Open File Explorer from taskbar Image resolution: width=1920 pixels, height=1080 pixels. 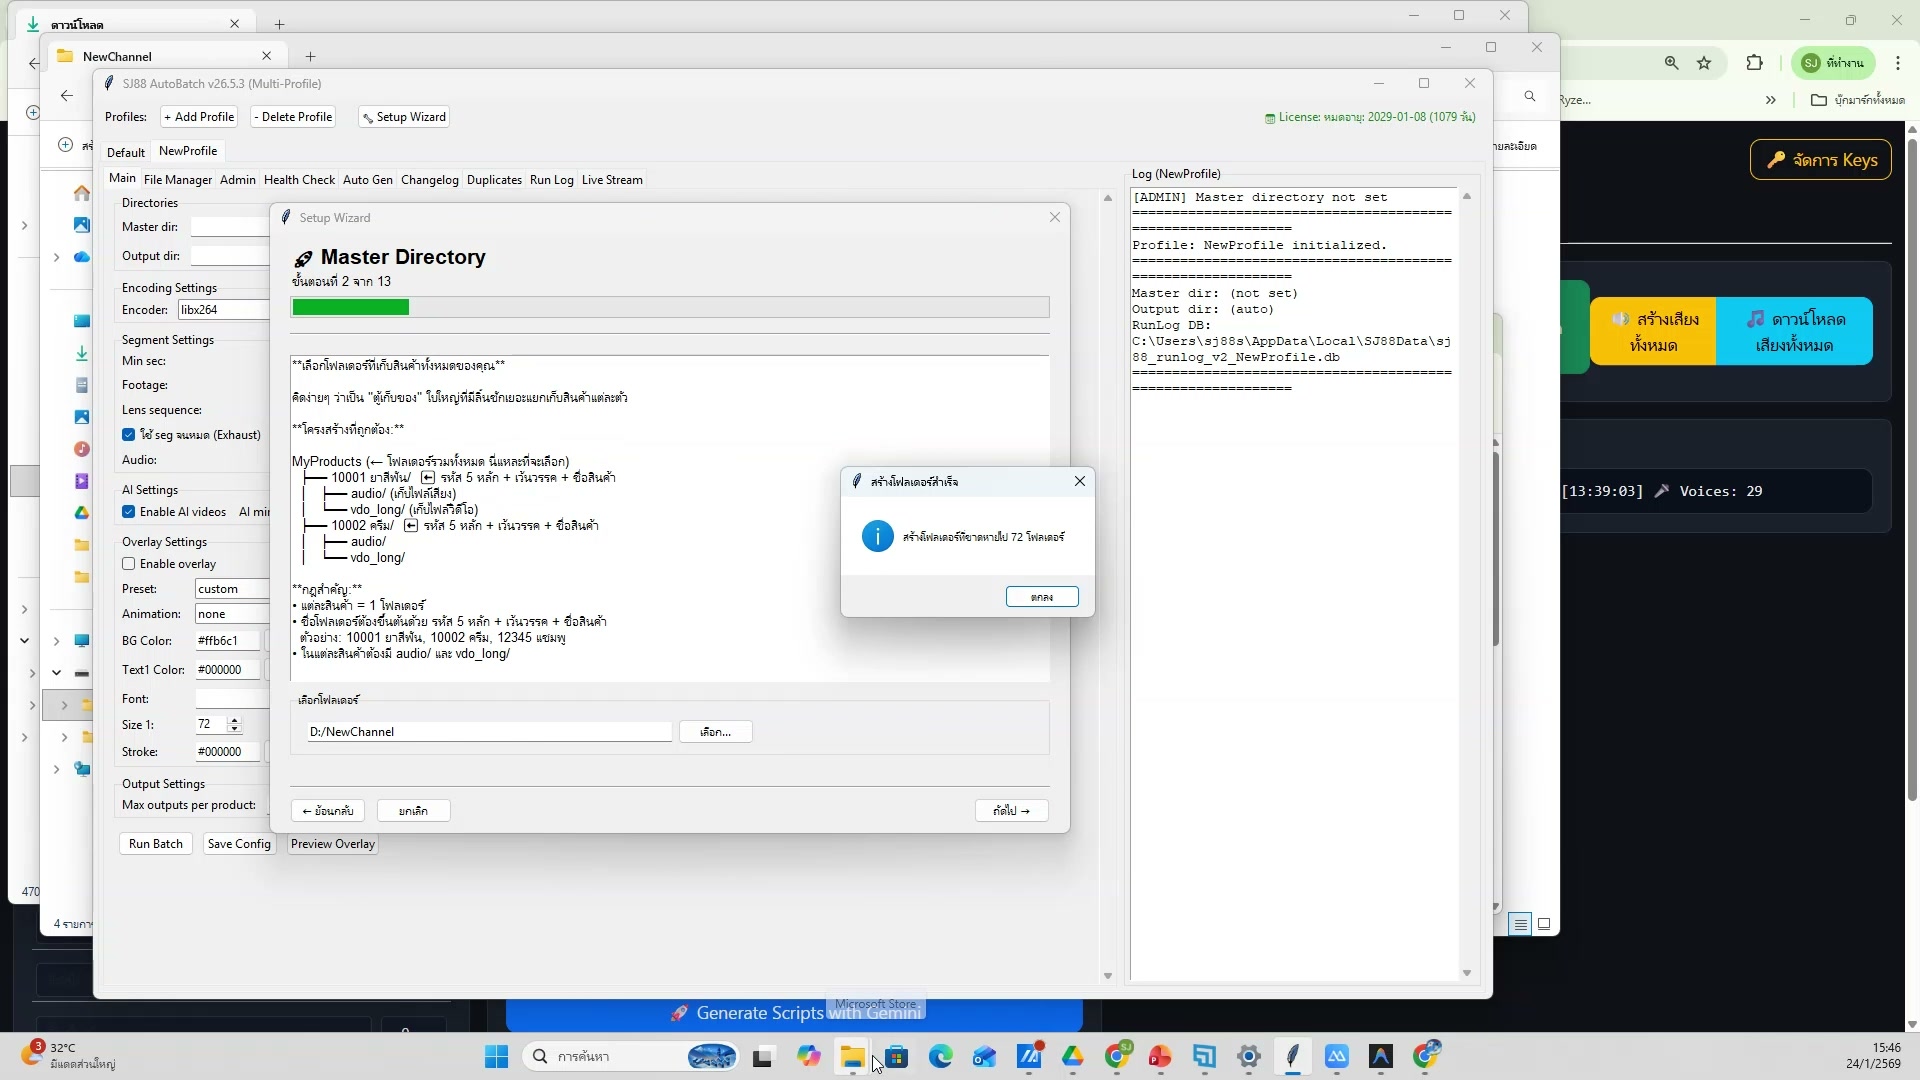pos(852,1056)
